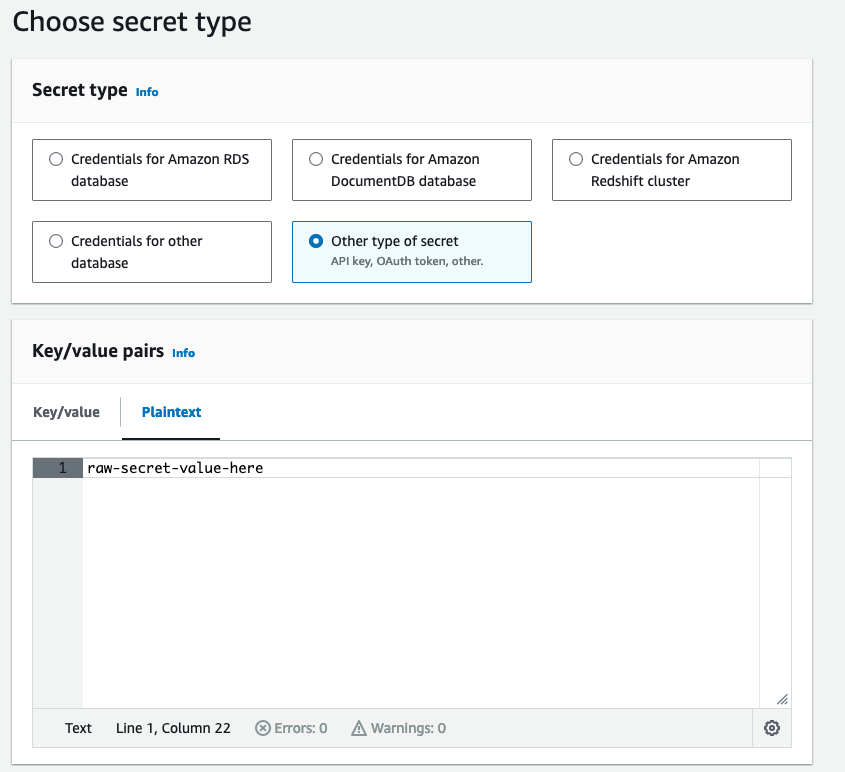Click the selected radio indicator on Other type of secret

[316, 241]
